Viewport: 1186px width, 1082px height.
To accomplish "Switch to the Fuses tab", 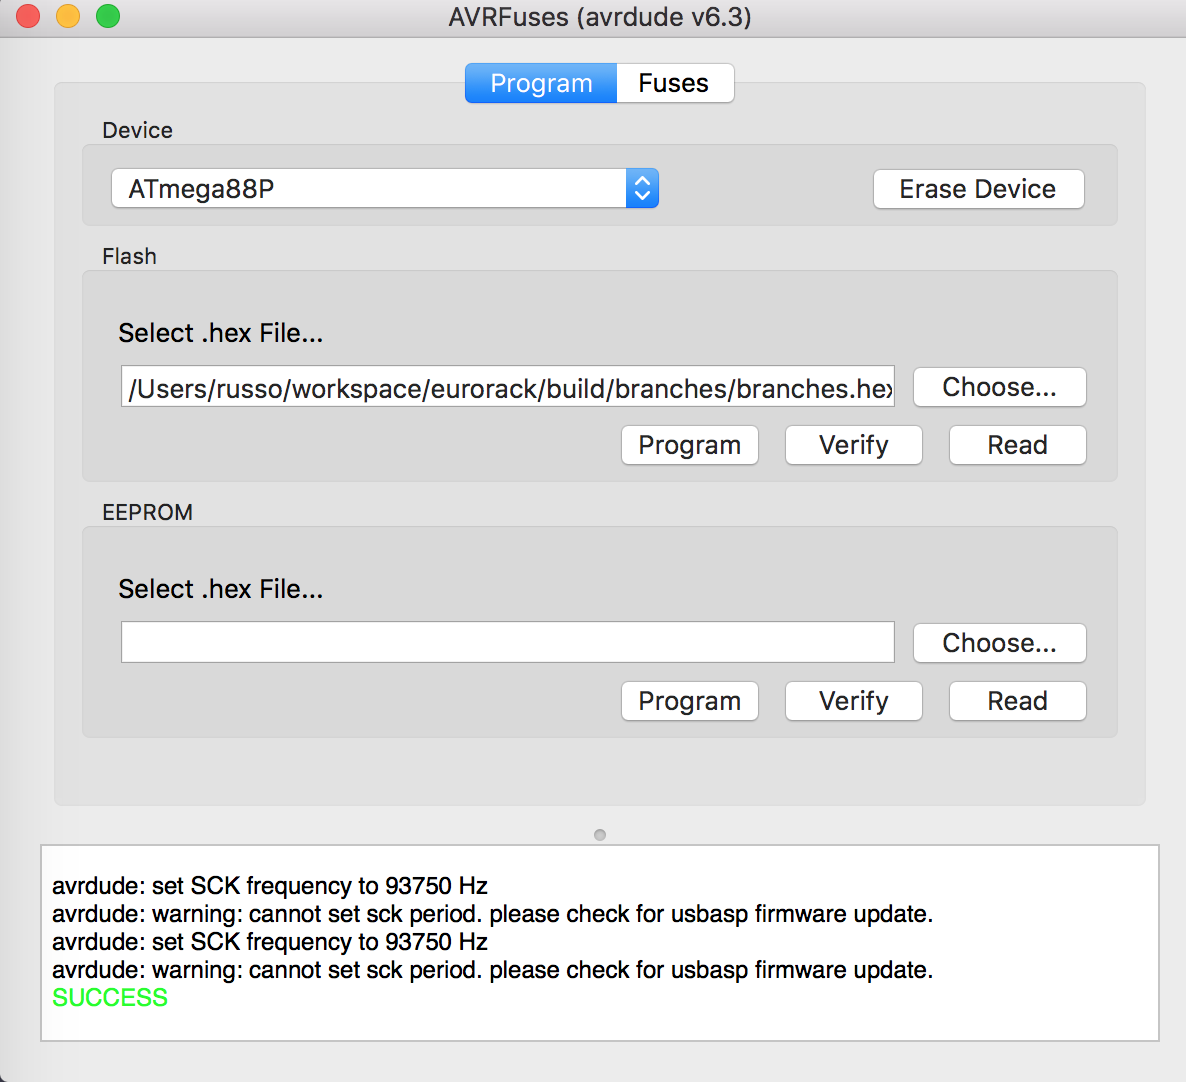I will point(674,83).
